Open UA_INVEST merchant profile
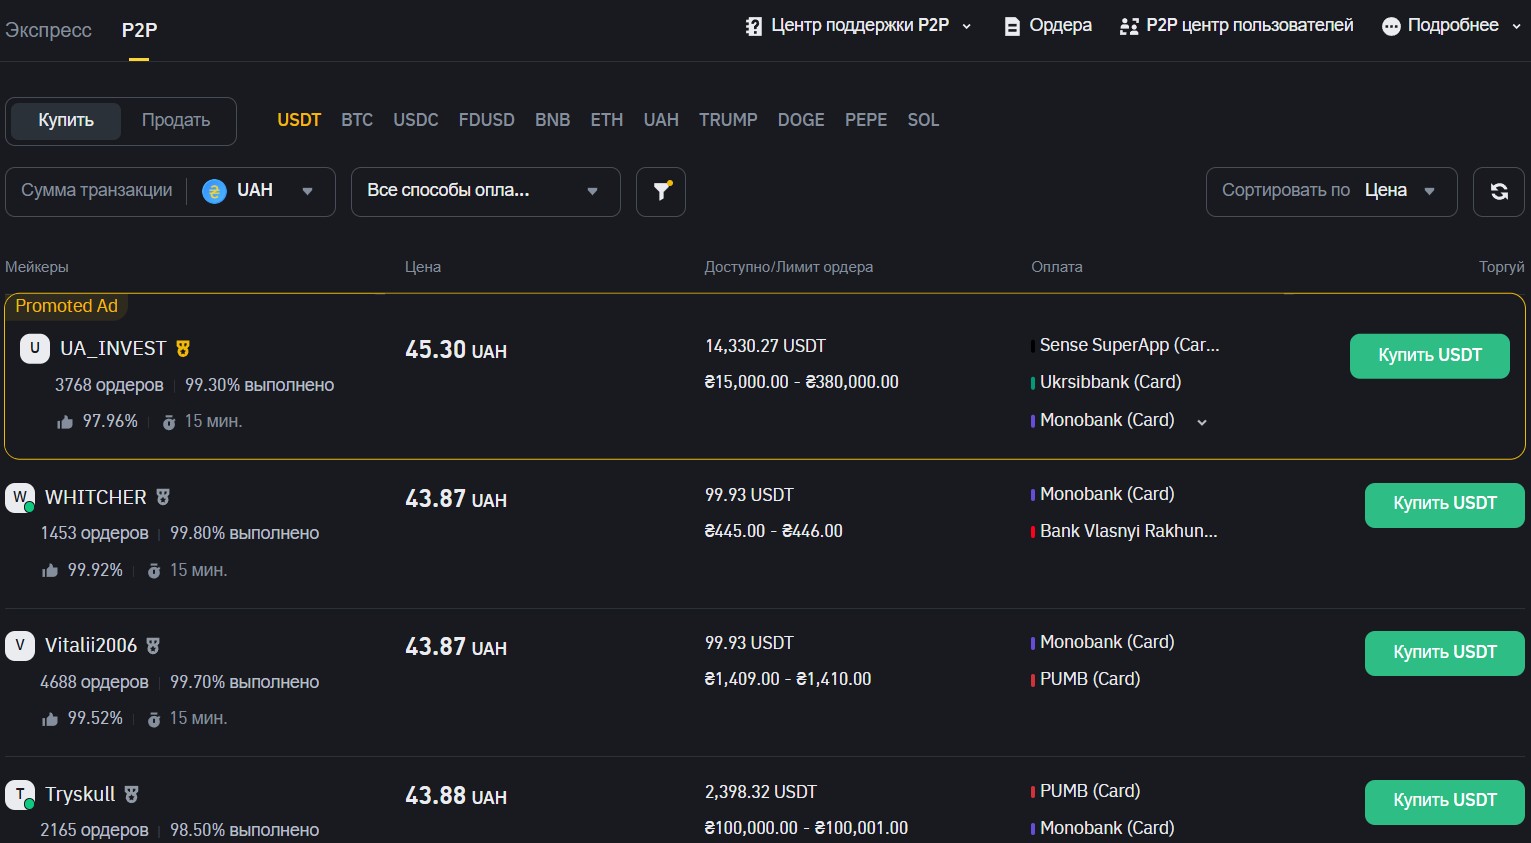Viewport: 1531px width, 843px height. point(113,348)
